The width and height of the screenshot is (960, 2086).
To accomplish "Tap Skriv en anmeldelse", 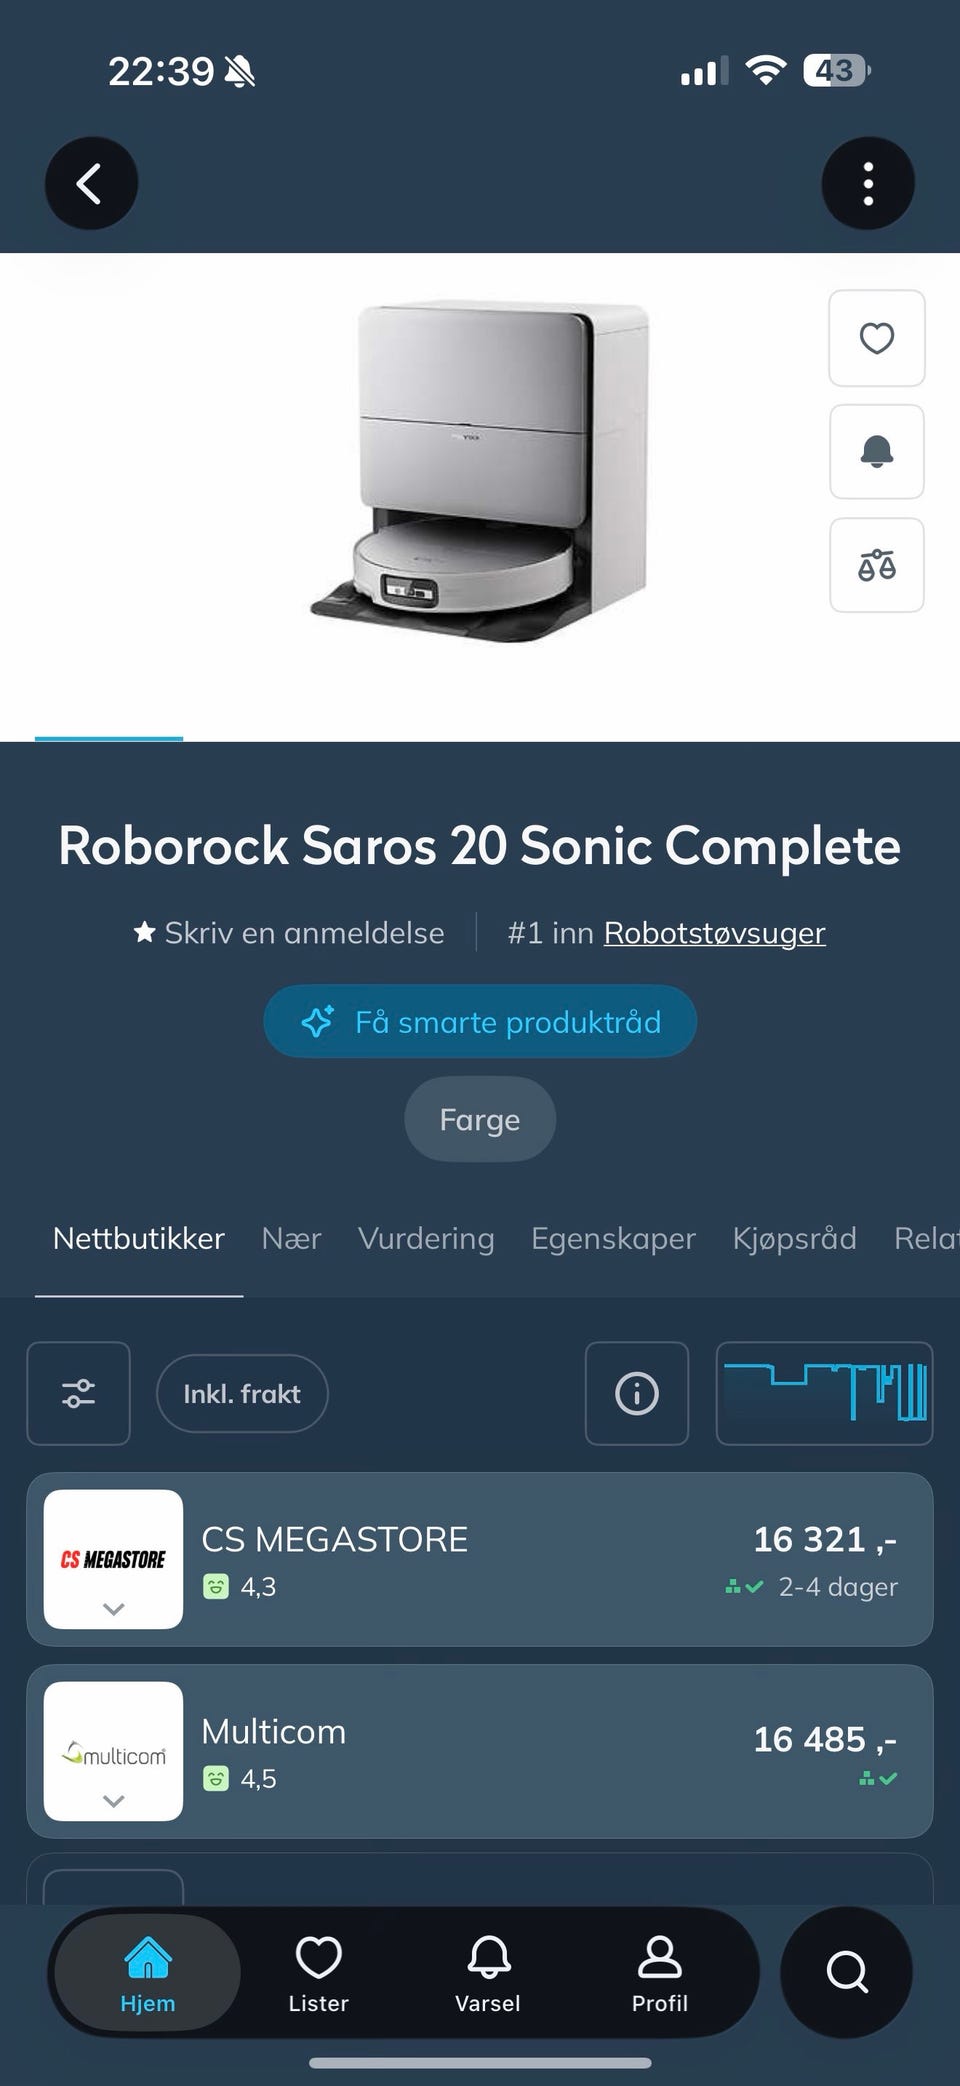I will pos(289,932).
